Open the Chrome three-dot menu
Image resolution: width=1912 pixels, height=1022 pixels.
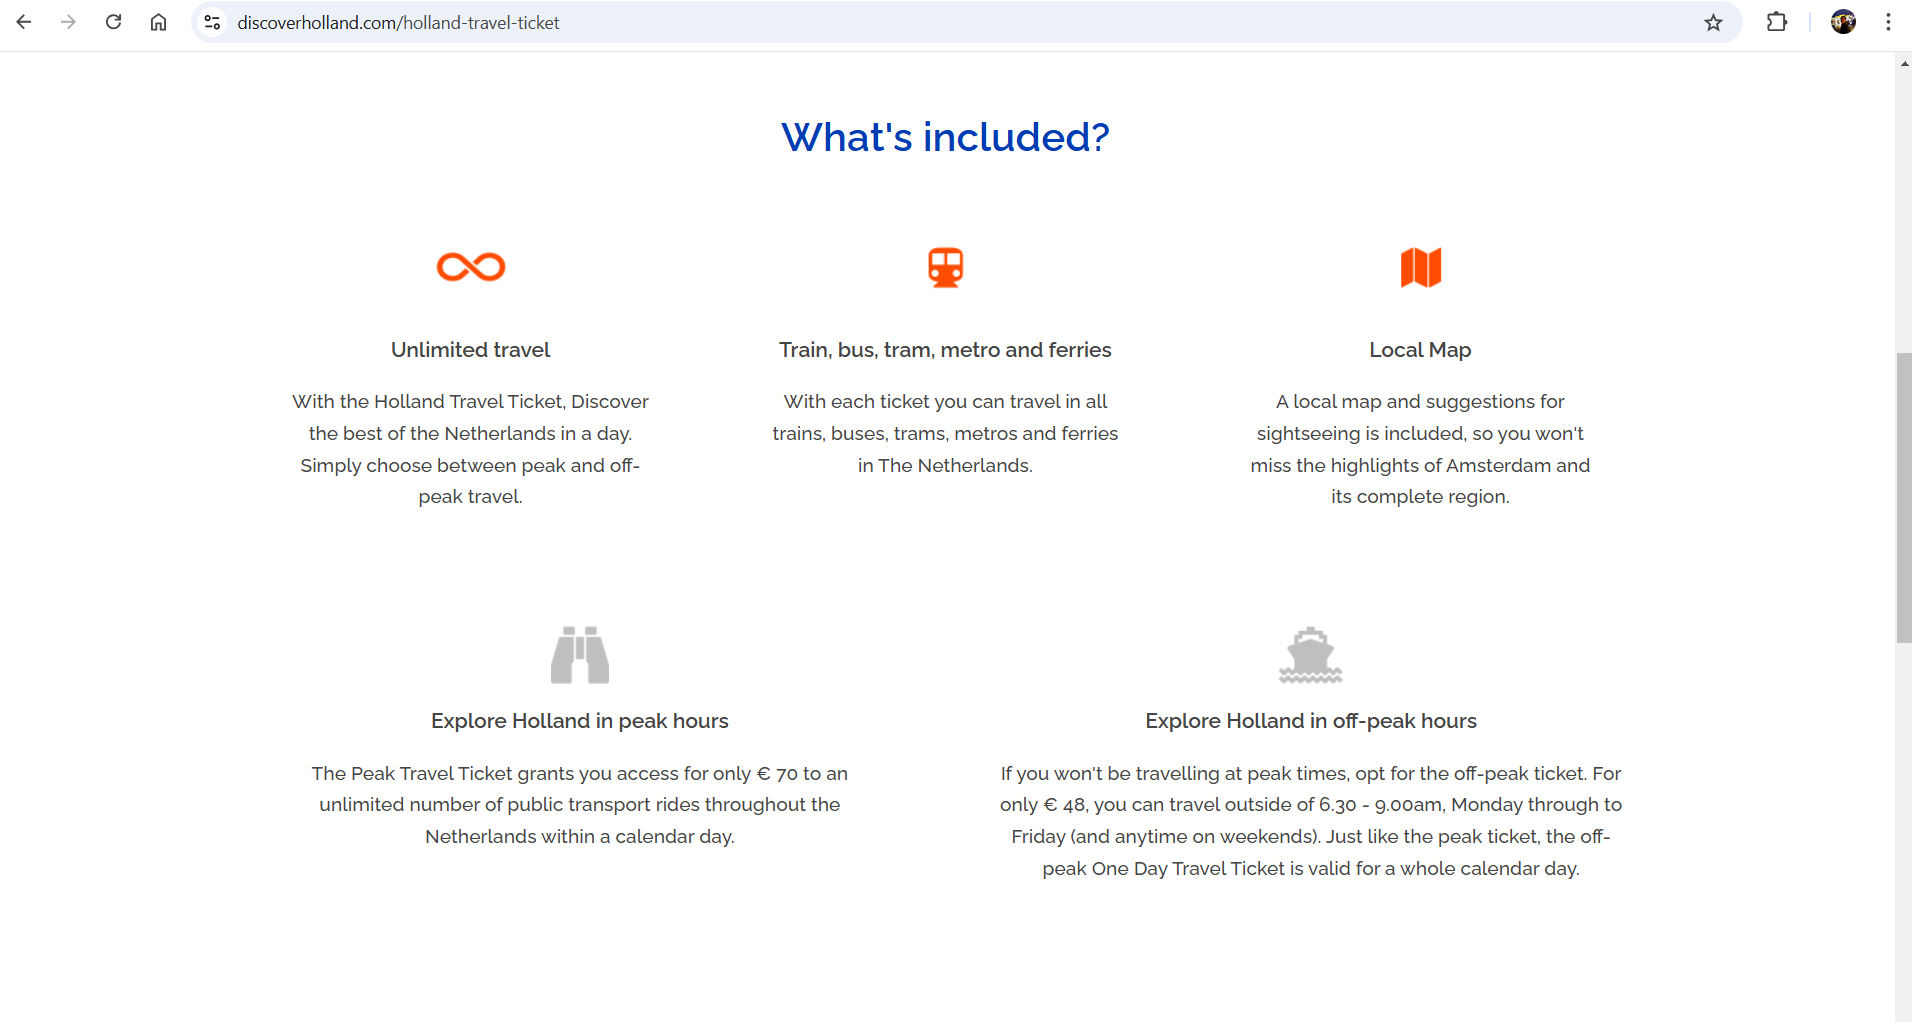pyautogui.click(x=1888, y=22)
